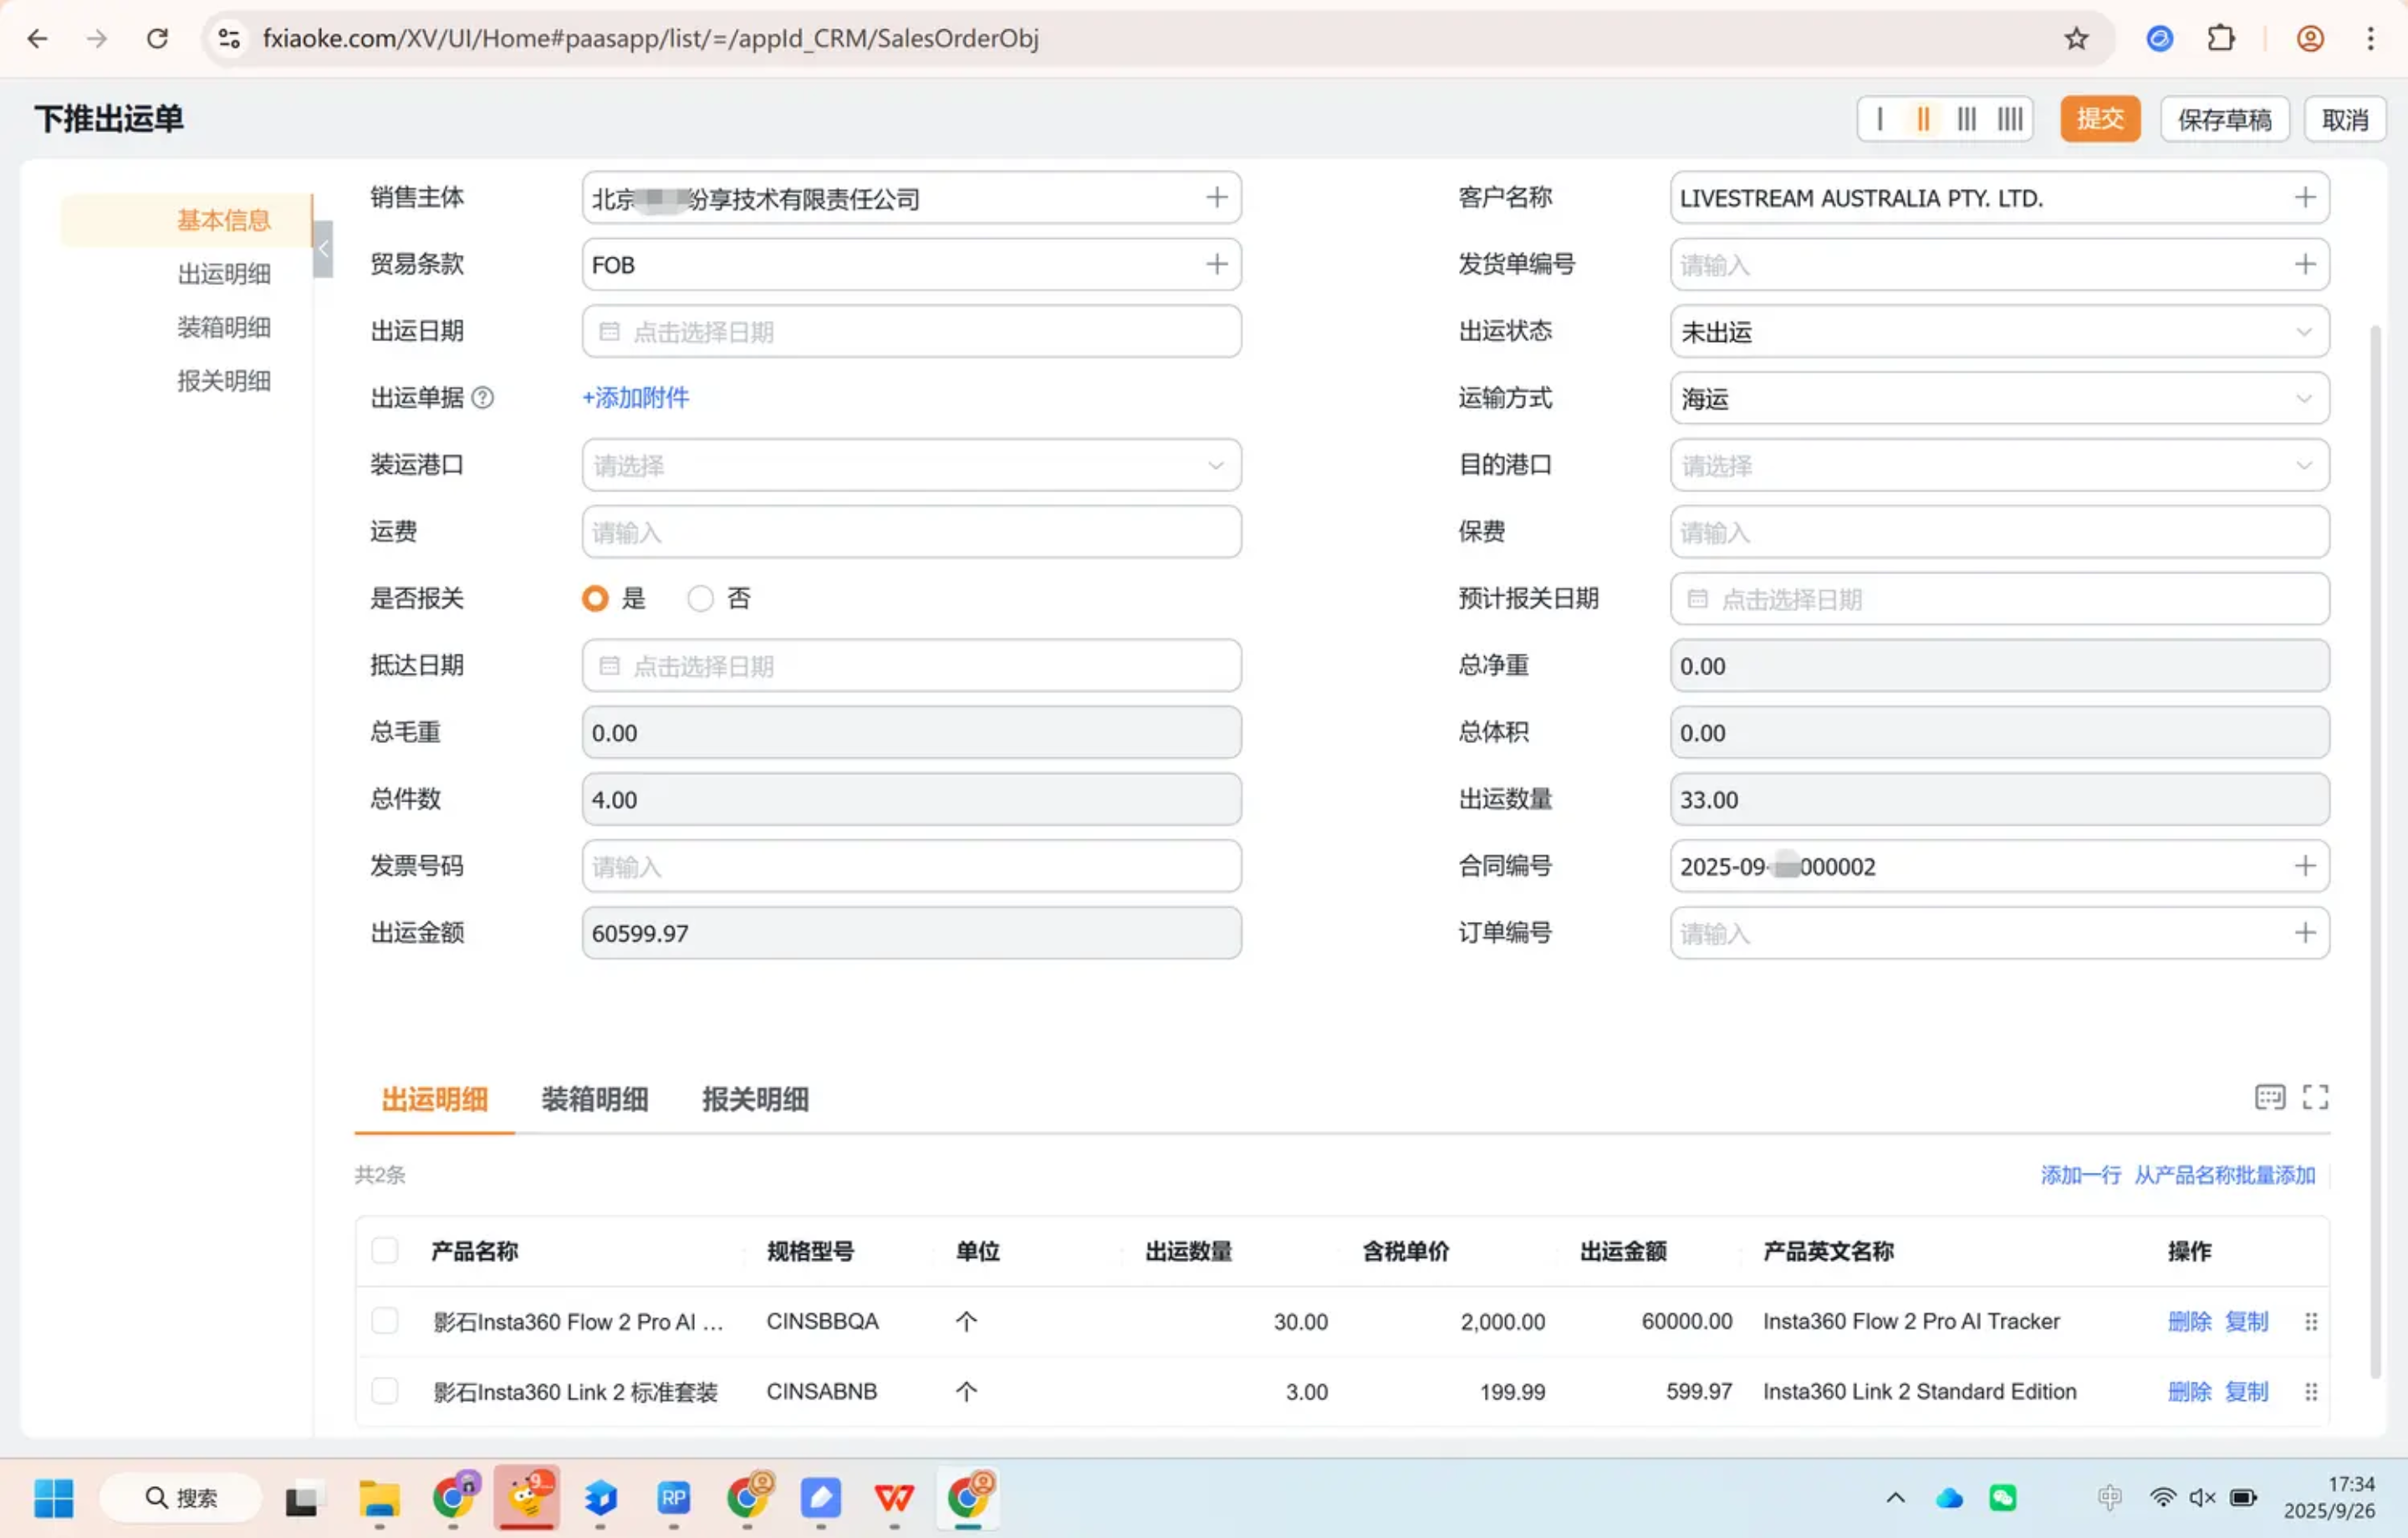This screenshot has height=1538, width=2408.
Task: Open fullscreen icon for detail table
Action: click(2315, 1097)
